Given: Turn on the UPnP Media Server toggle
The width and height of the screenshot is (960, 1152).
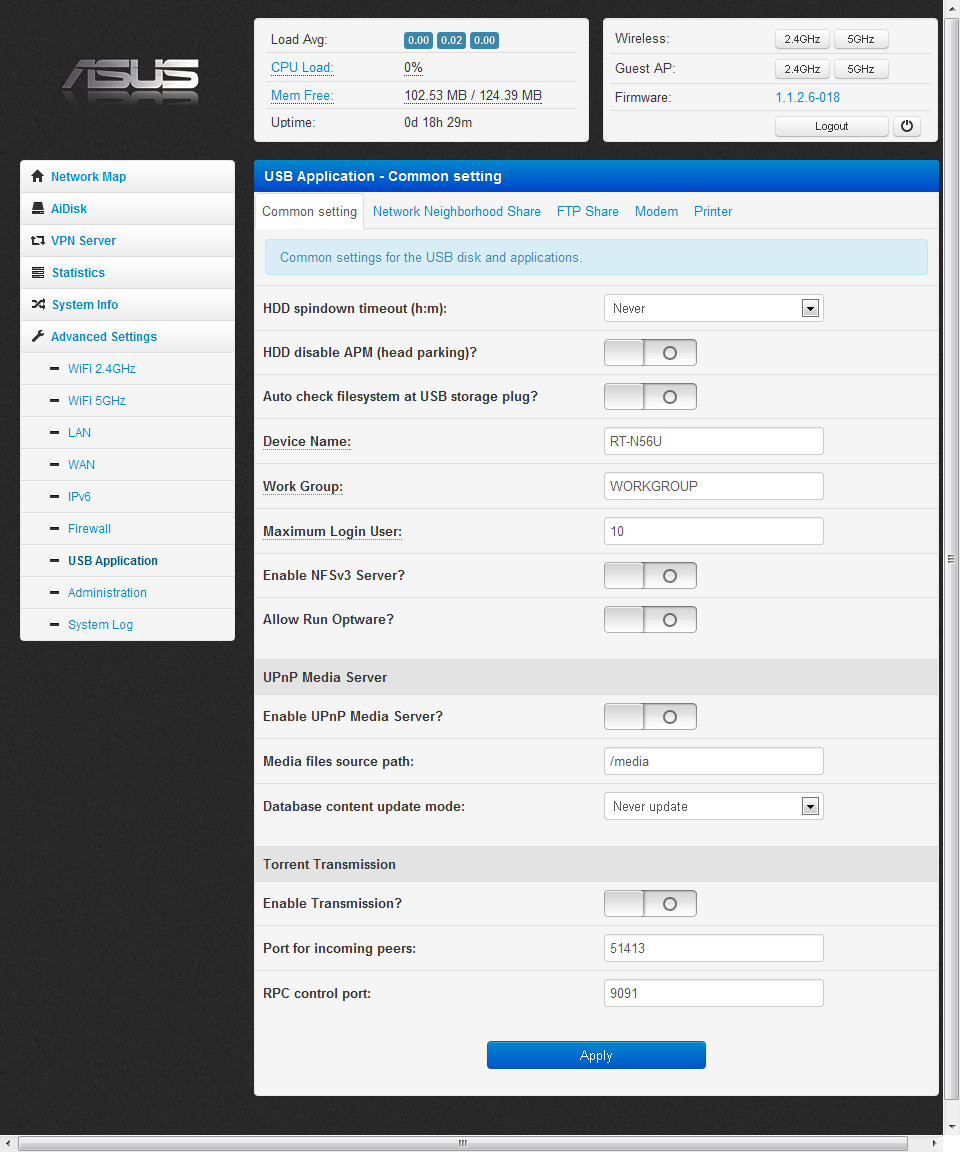Looking at the screenshot, I should coord(650,717).
